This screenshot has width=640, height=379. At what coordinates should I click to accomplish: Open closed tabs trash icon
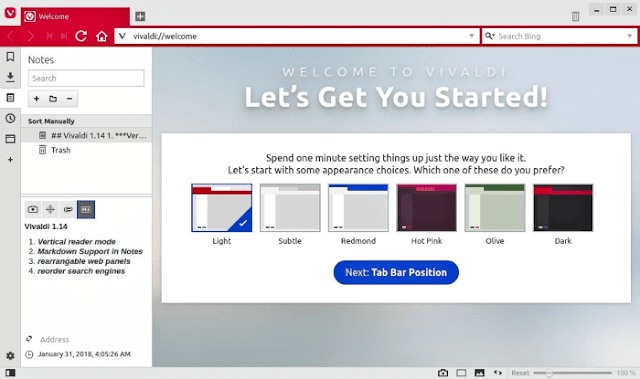[575, 16]
